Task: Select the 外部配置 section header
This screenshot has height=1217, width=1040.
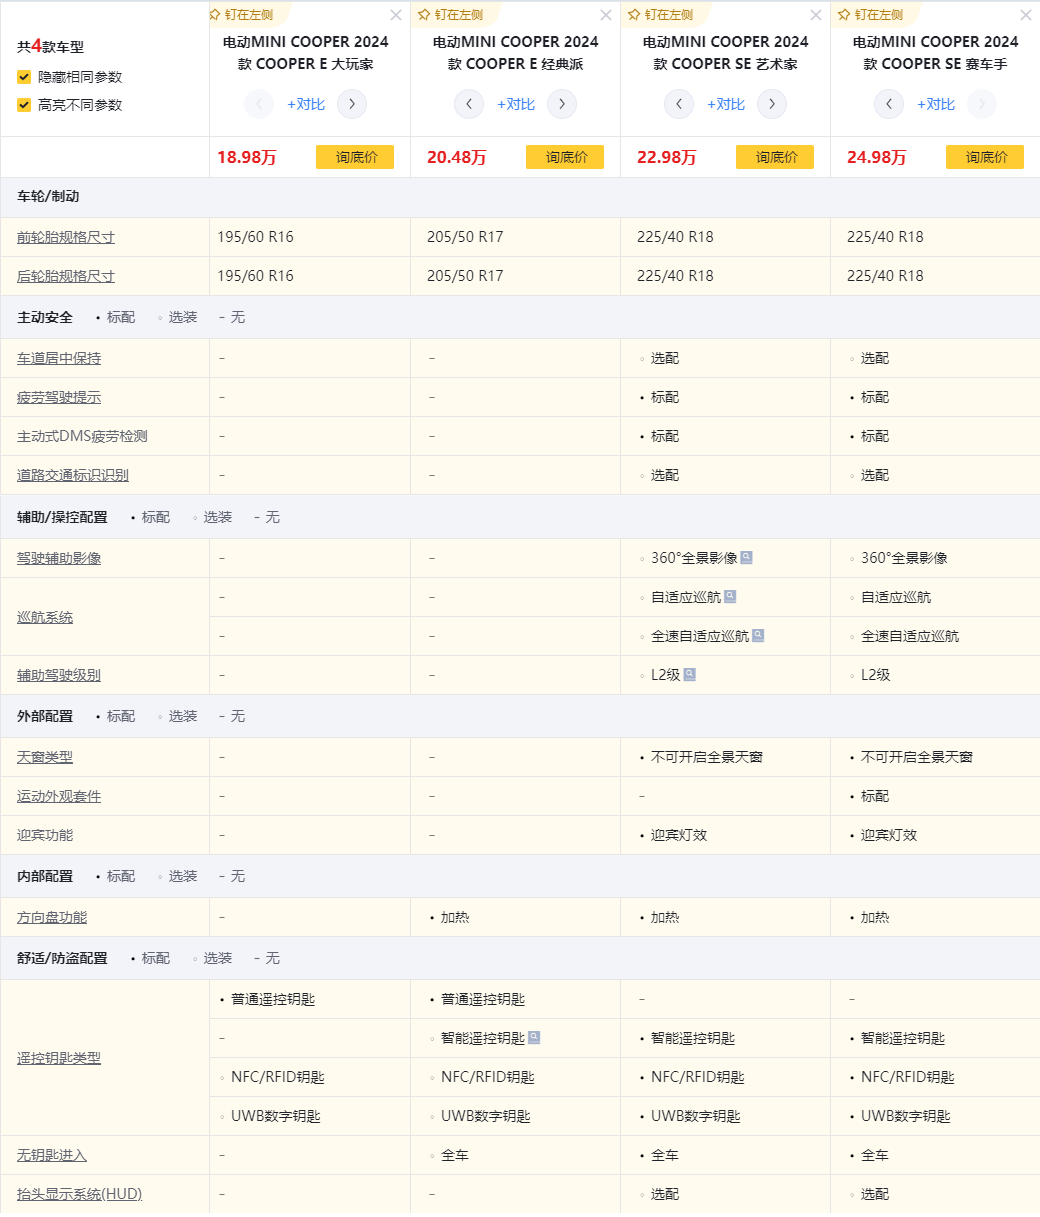Action: click(x=45, y=716)
